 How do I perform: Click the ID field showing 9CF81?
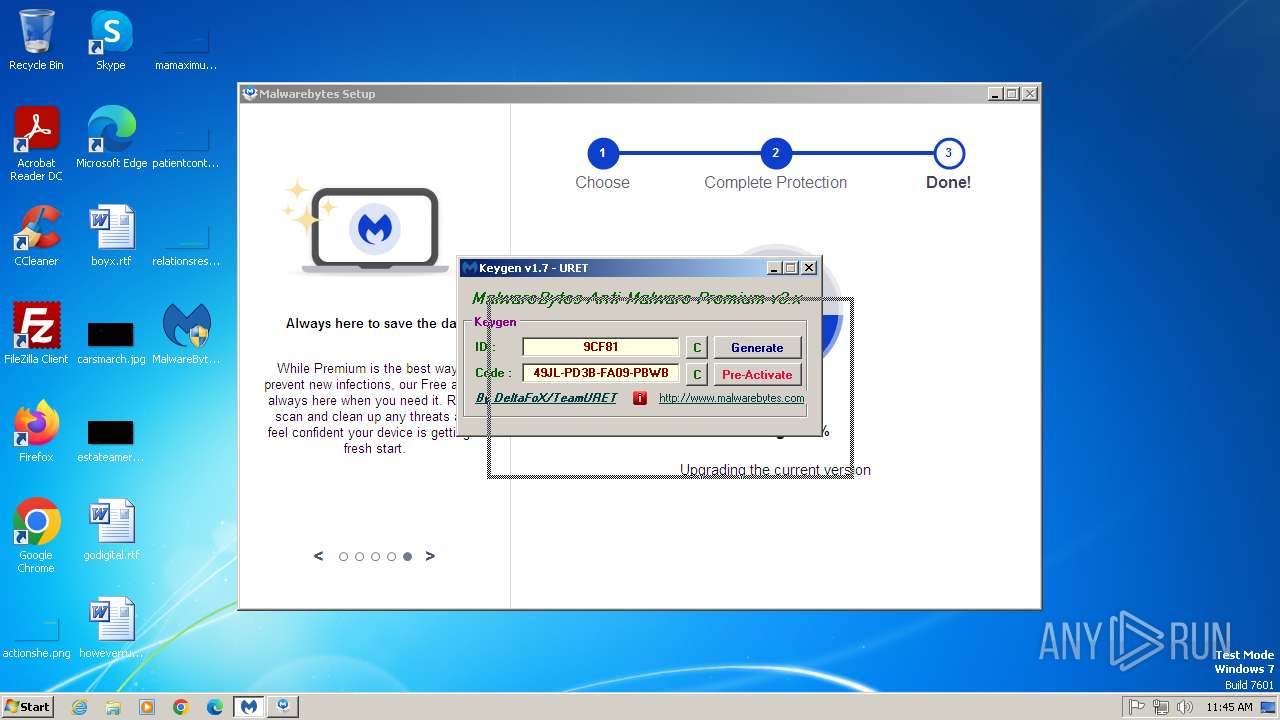pos(601,347)
